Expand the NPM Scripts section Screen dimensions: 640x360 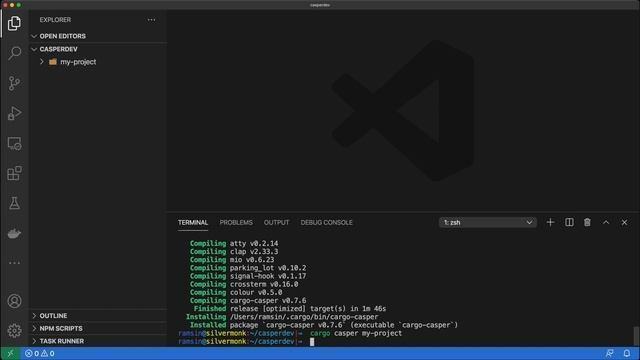point(98,328)
